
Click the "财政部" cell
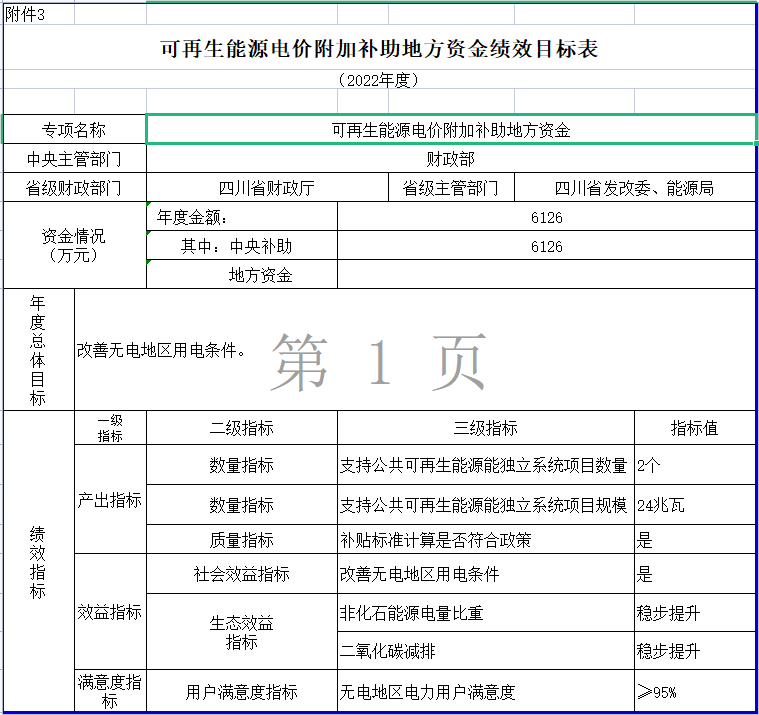click(451, 159)
